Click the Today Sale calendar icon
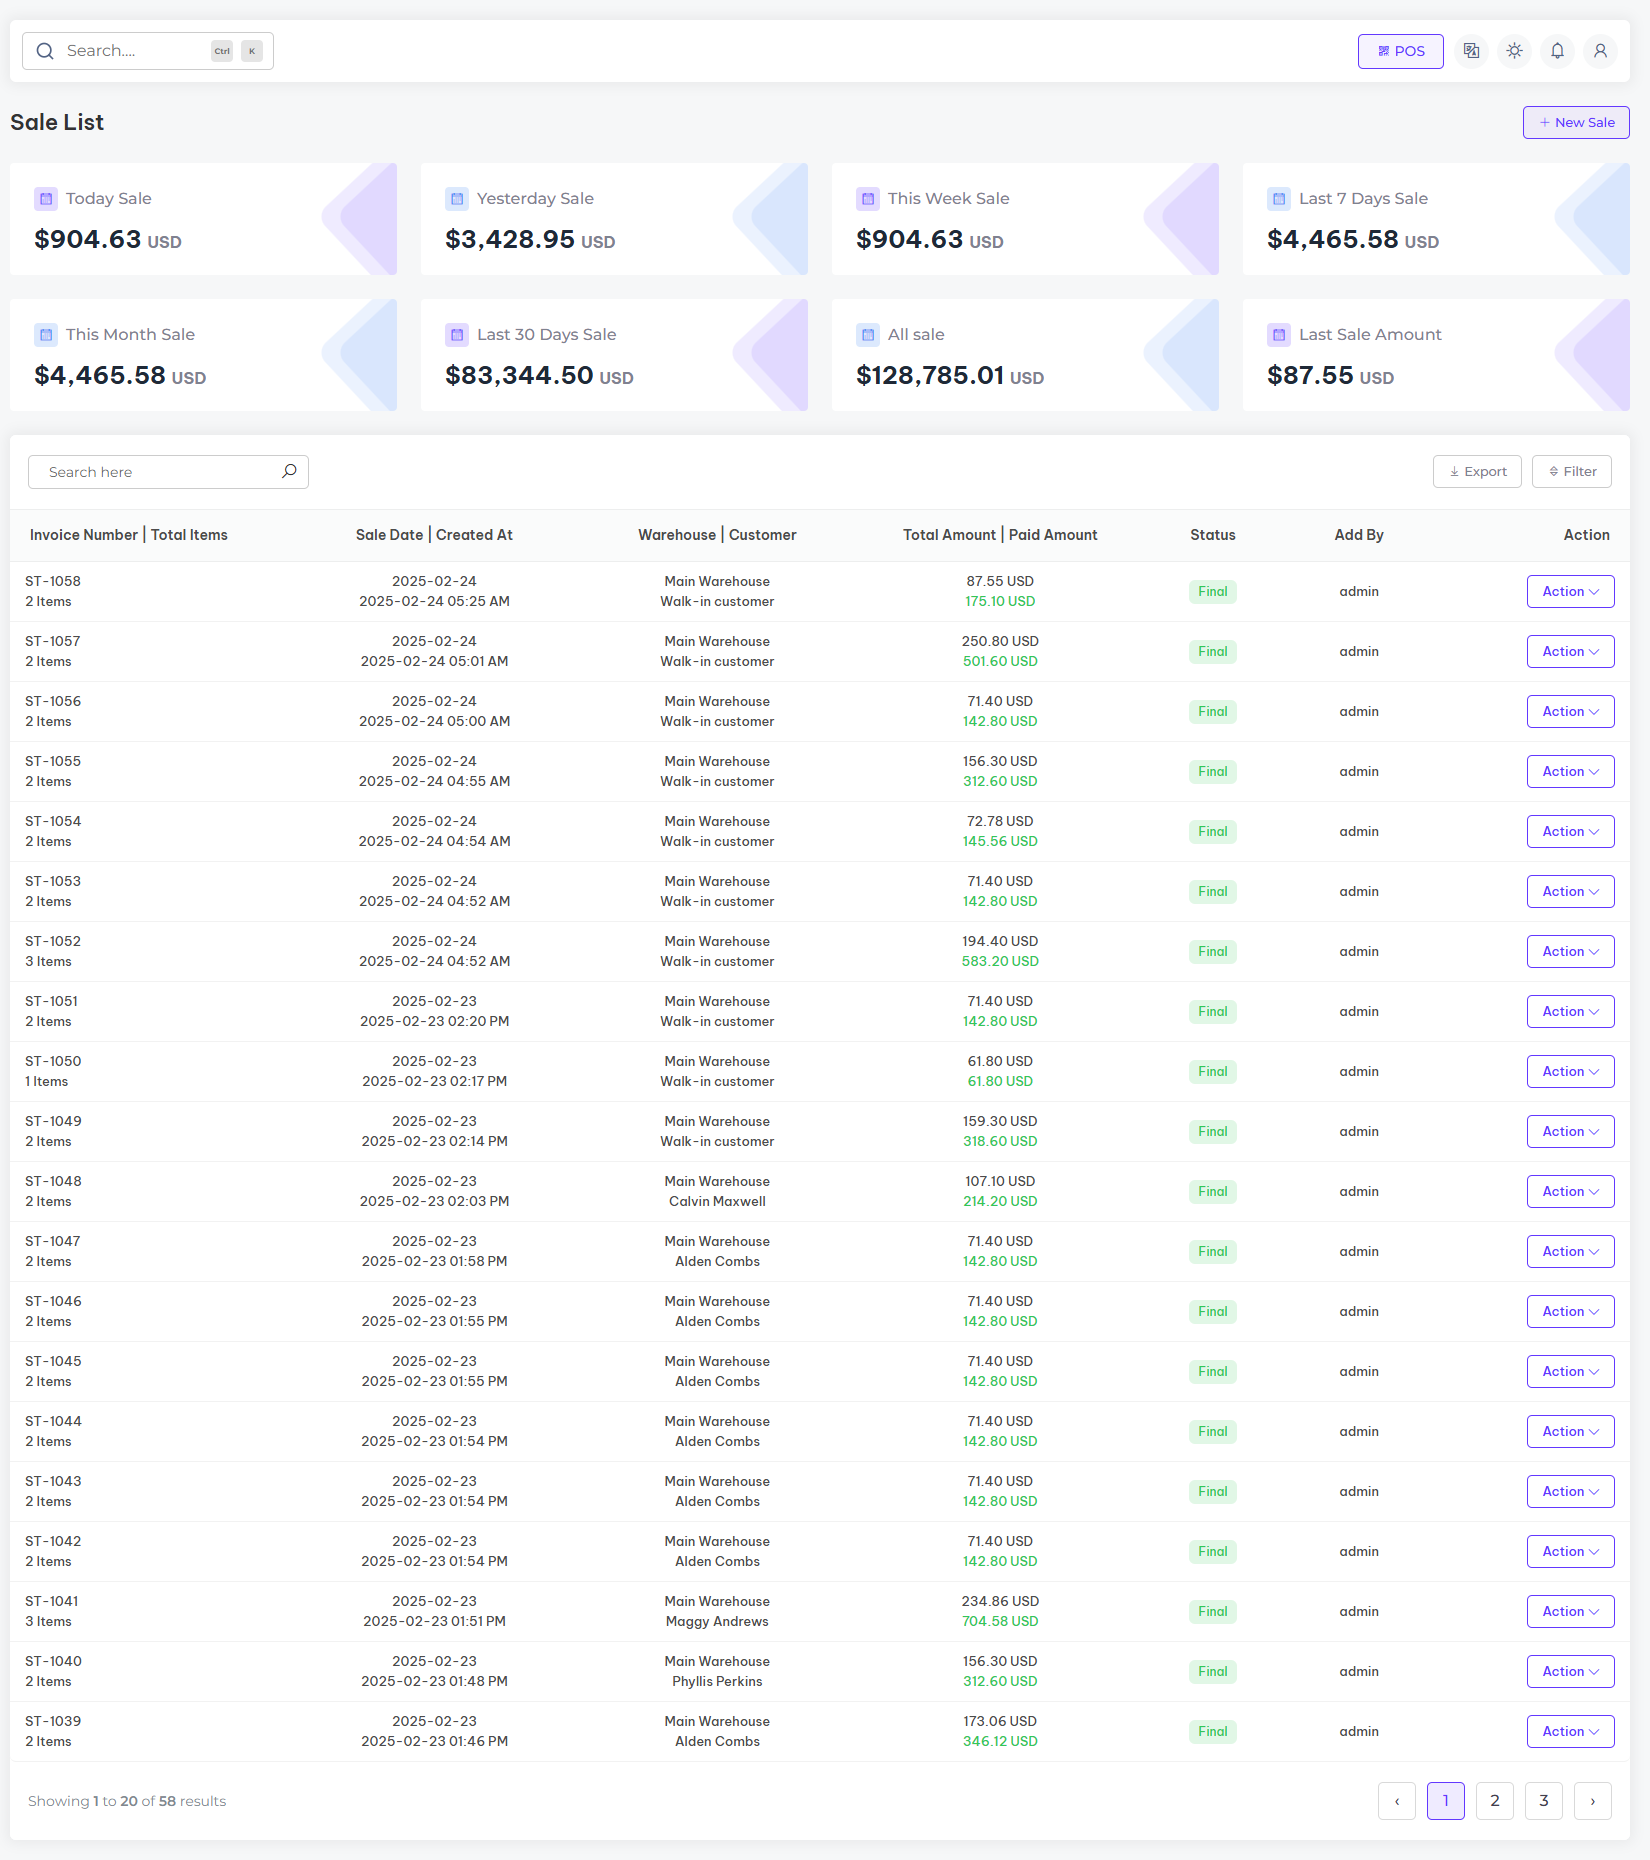Viewport: 1650px width, 1860px height. pyautogui.click(x=46, y=199)
